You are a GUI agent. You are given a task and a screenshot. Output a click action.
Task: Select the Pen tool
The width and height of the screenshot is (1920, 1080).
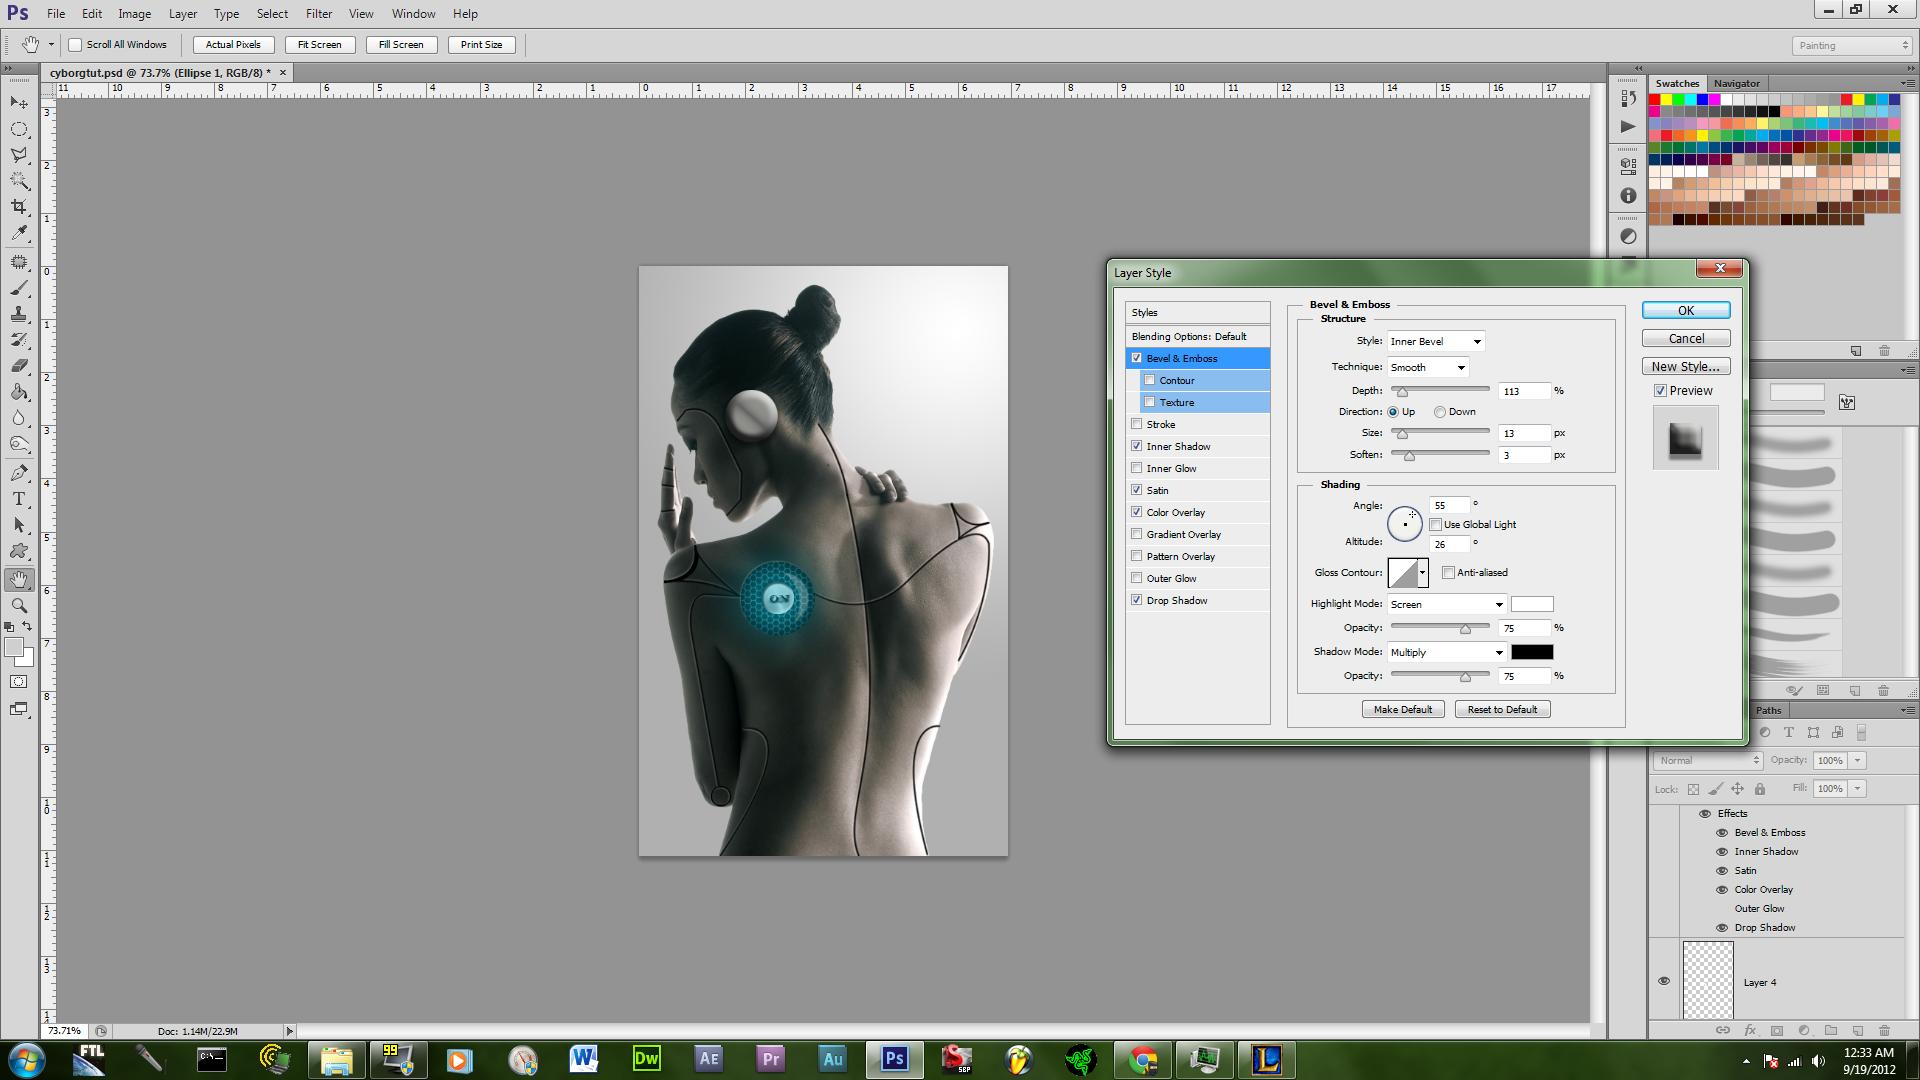click(19, 473)
